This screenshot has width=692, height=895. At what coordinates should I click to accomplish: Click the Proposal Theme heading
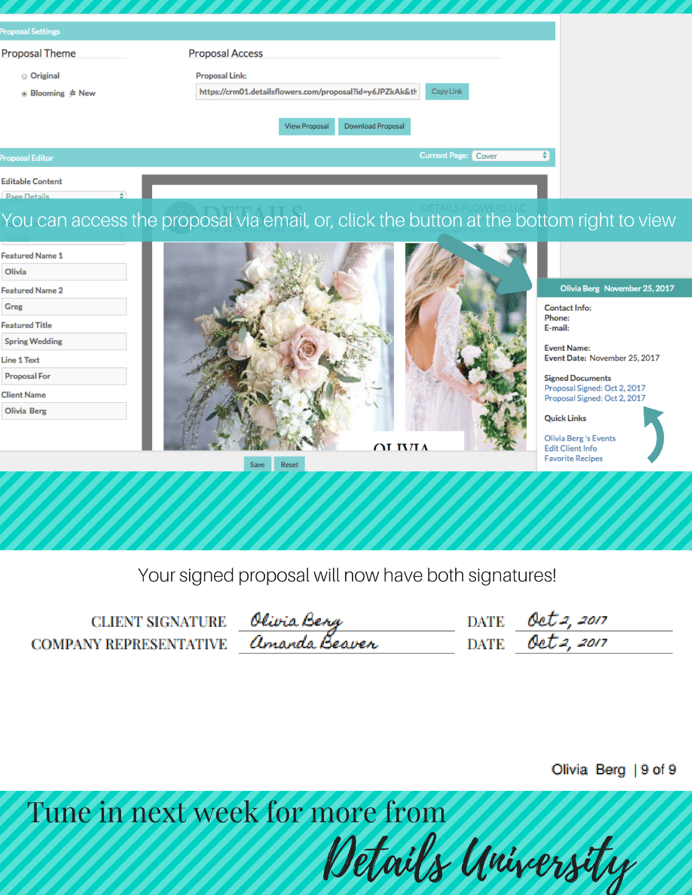39,53
